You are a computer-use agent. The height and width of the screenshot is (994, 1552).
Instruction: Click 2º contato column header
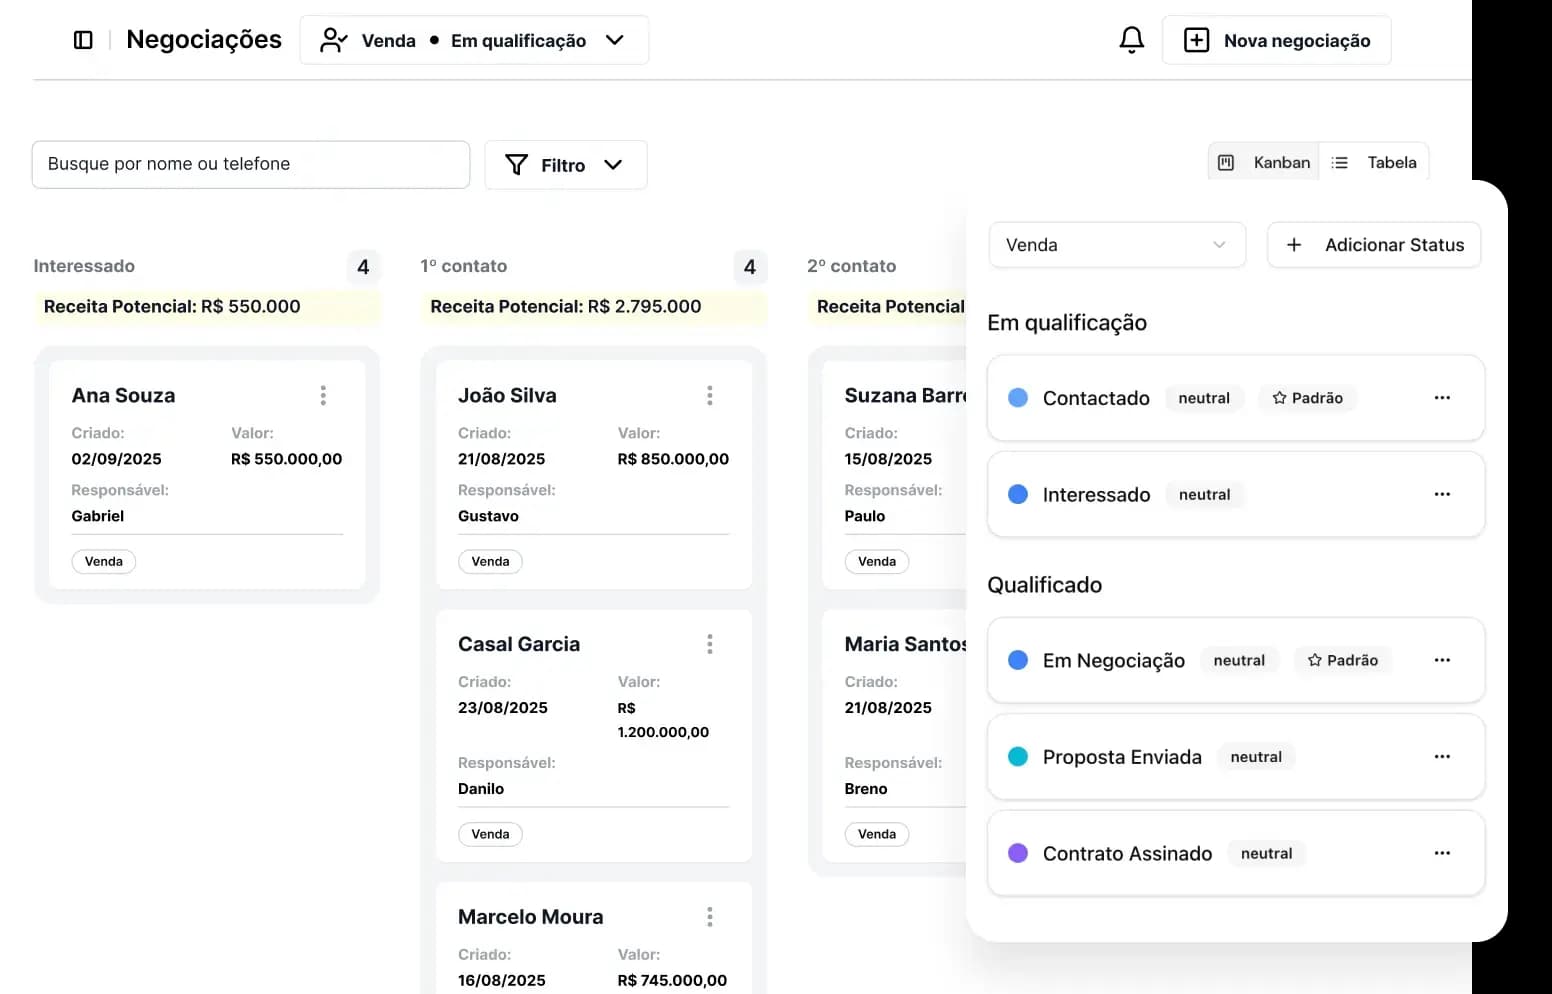pyautogui.click(x=851, y=266)
